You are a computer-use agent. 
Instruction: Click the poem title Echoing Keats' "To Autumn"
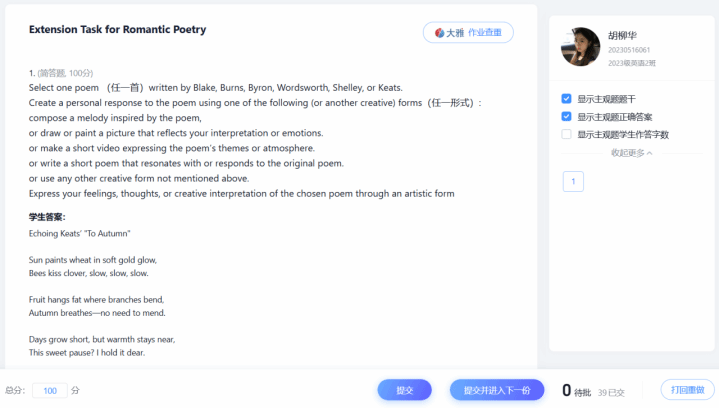pyautogui.click(x=79, y=233)
